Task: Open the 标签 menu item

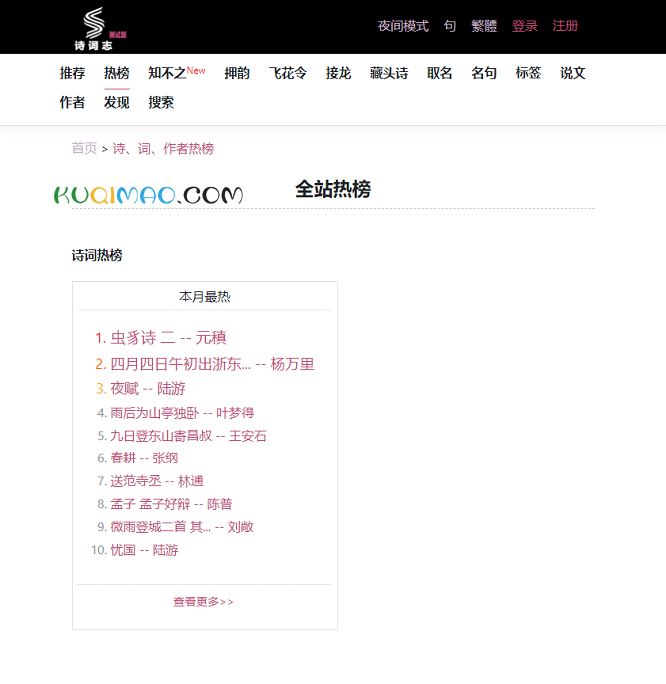Action: (x=528, y=73)
